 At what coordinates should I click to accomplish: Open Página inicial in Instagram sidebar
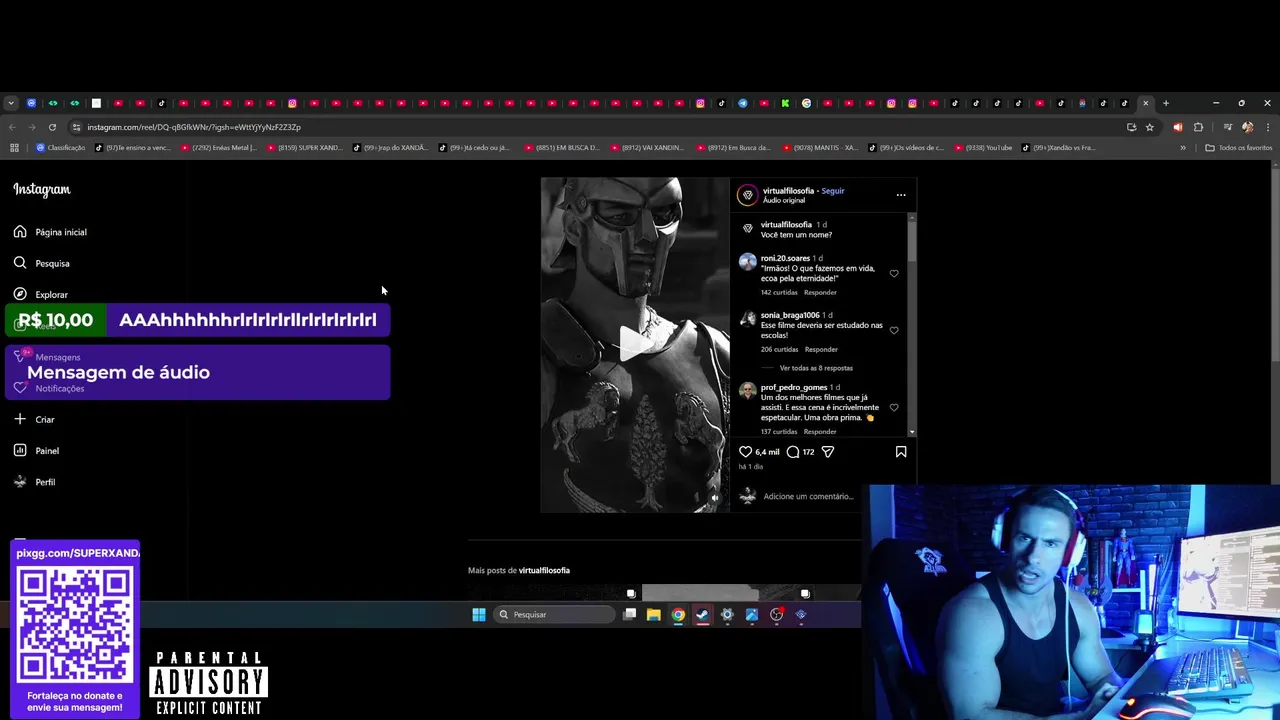point(50,232)
